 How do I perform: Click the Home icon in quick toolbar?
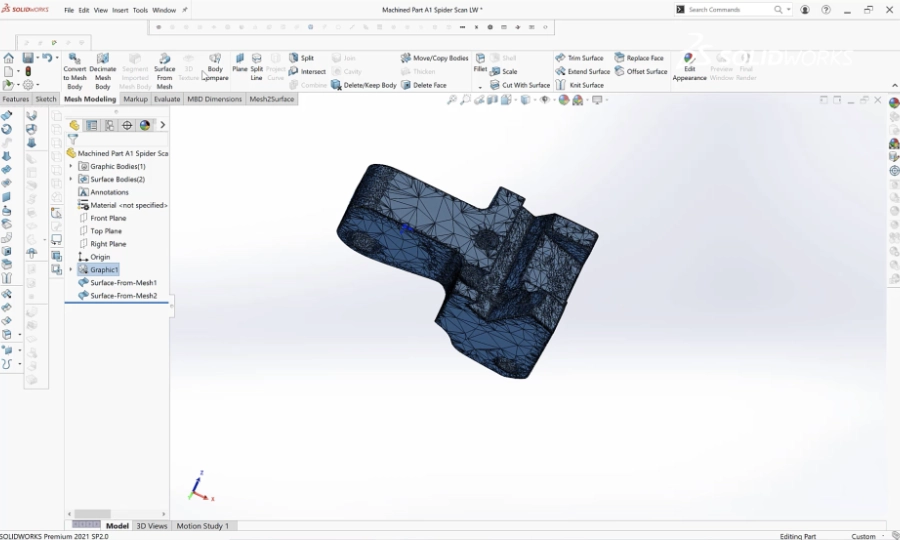tap(8, 58)
